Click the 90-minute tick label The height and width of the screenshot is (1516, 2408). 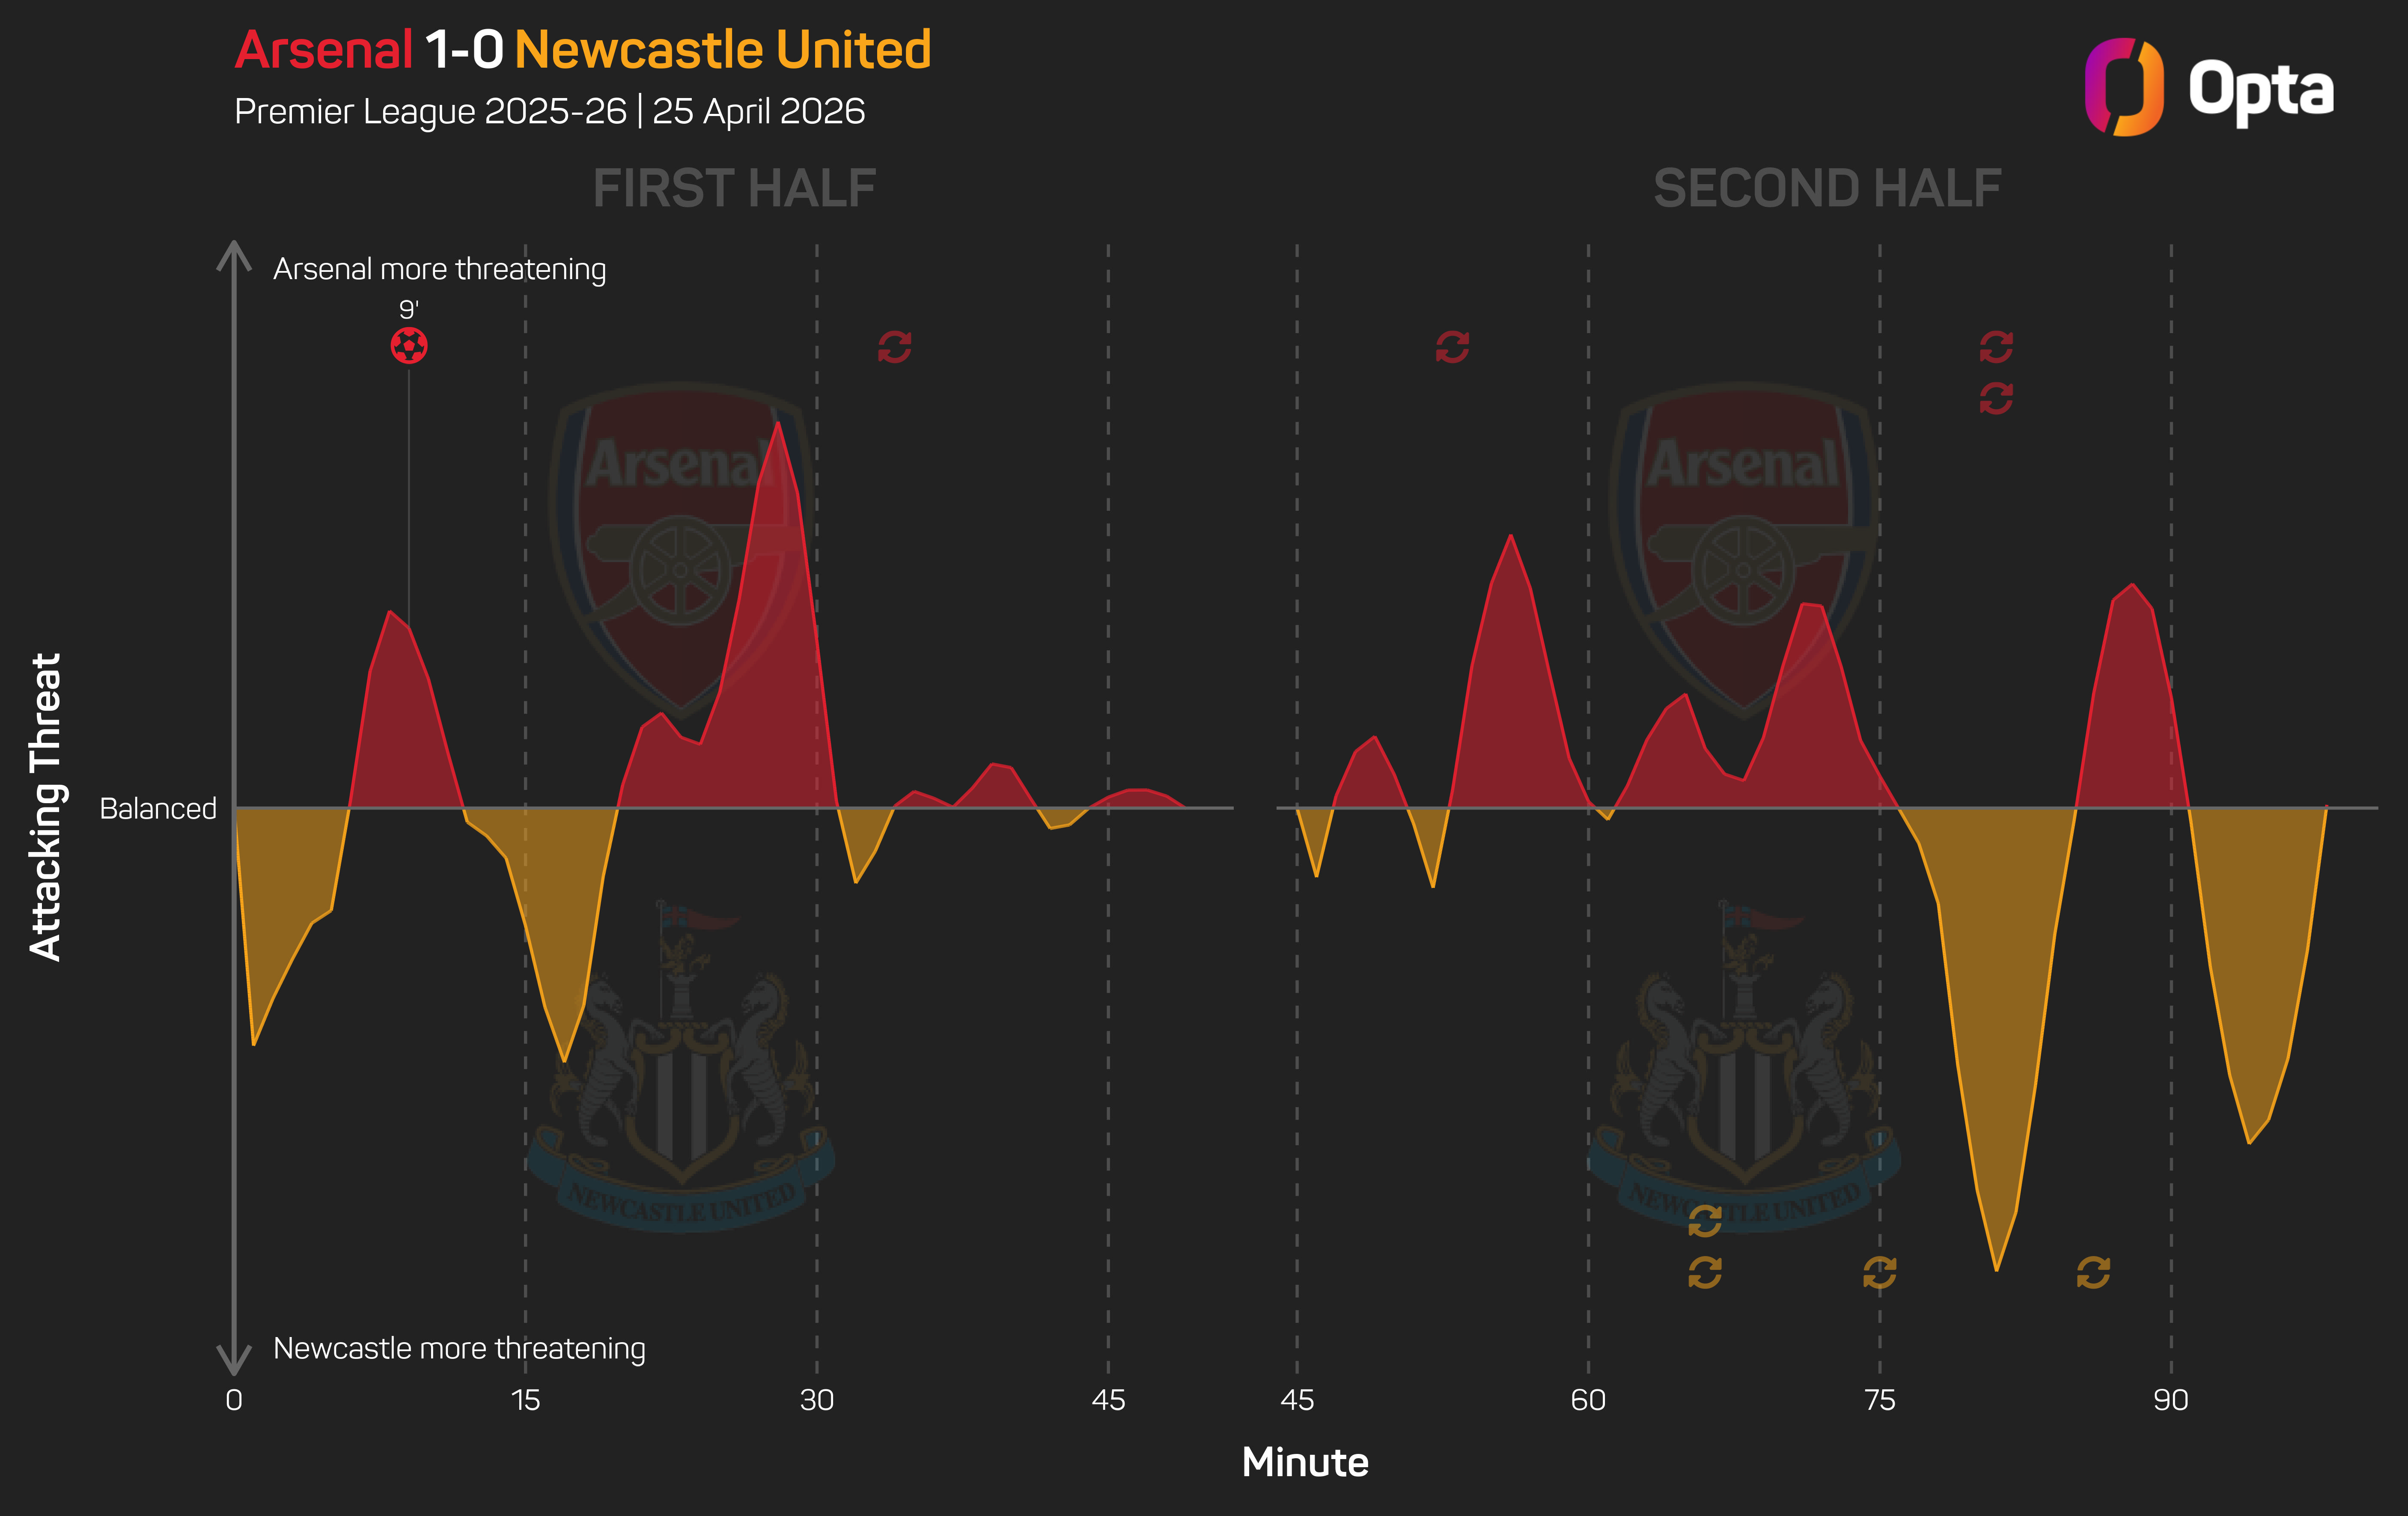[x=2170, y=1399]
